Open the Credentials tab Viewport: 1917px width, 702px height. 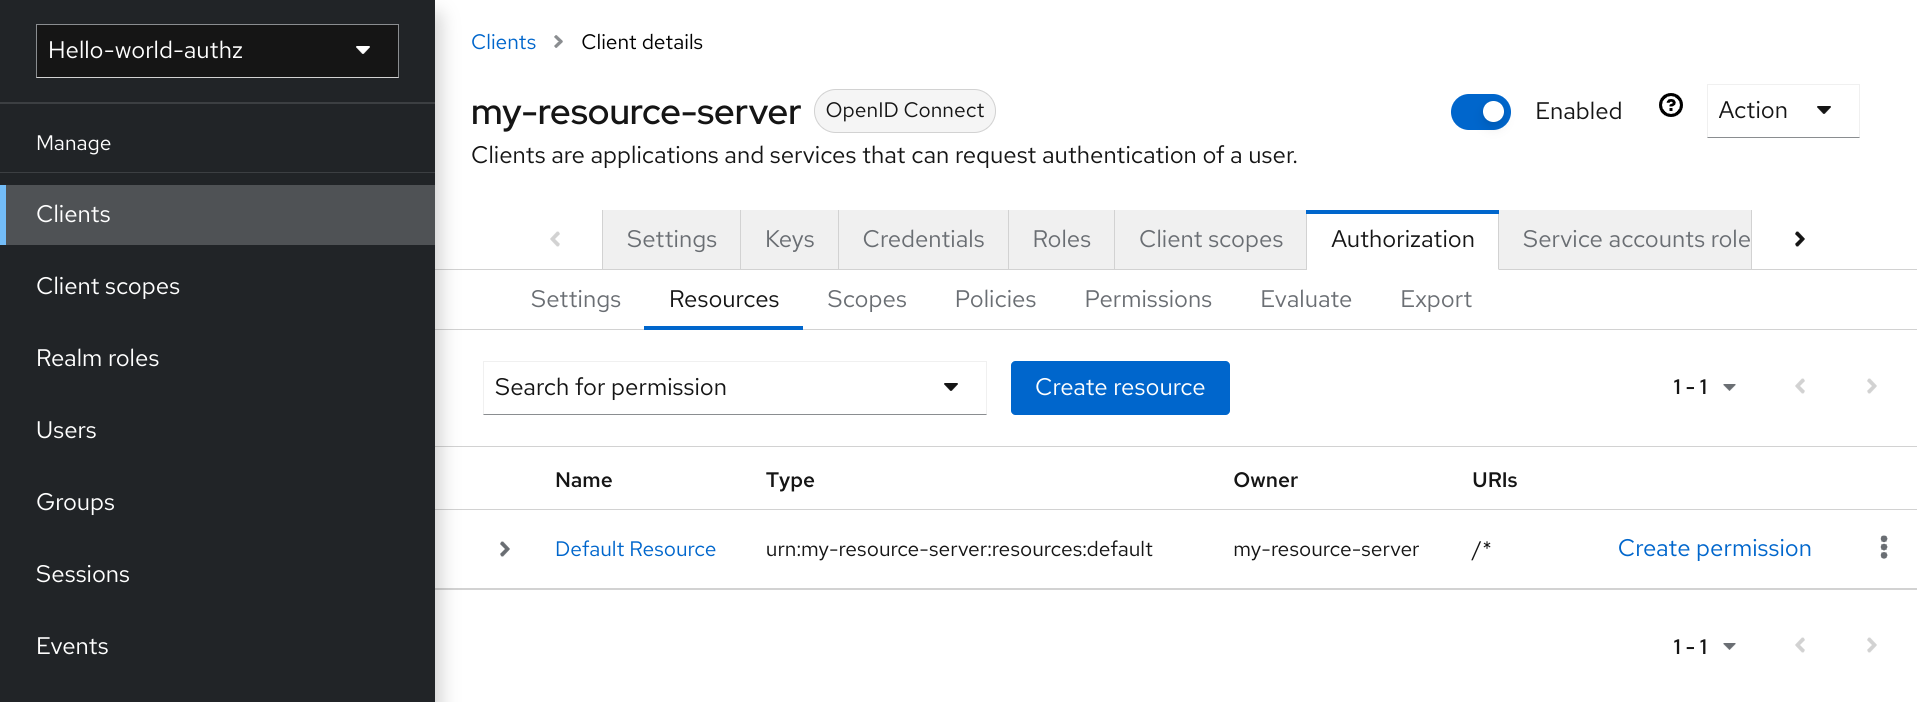922,240
